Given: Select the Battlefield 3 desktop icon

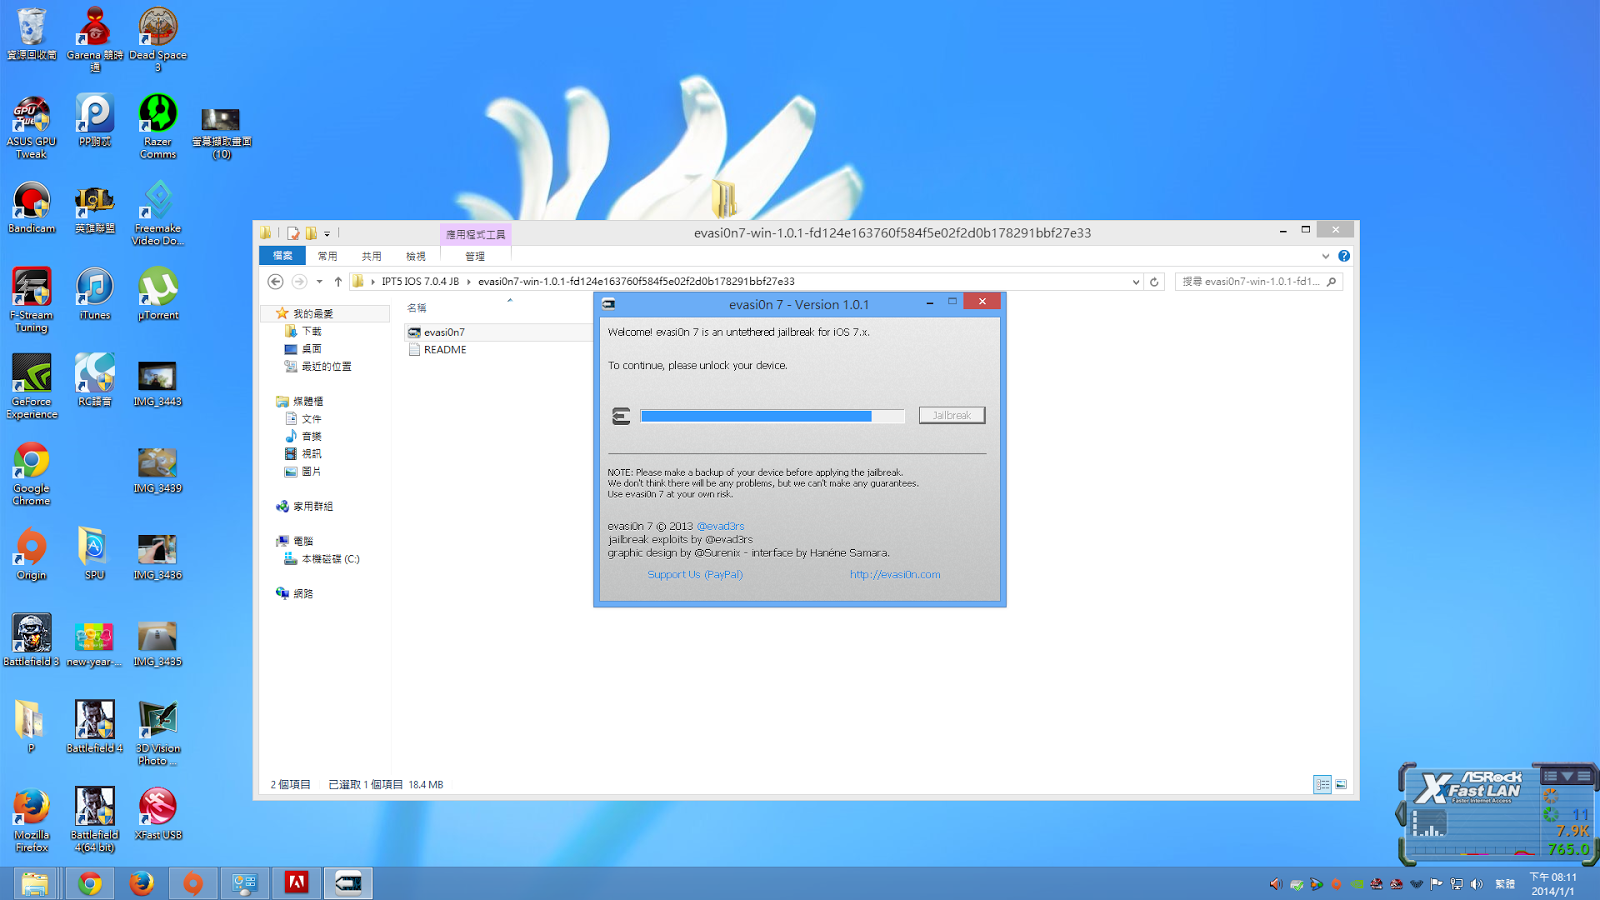Looking at the screenshot, I should coord(31,640).
